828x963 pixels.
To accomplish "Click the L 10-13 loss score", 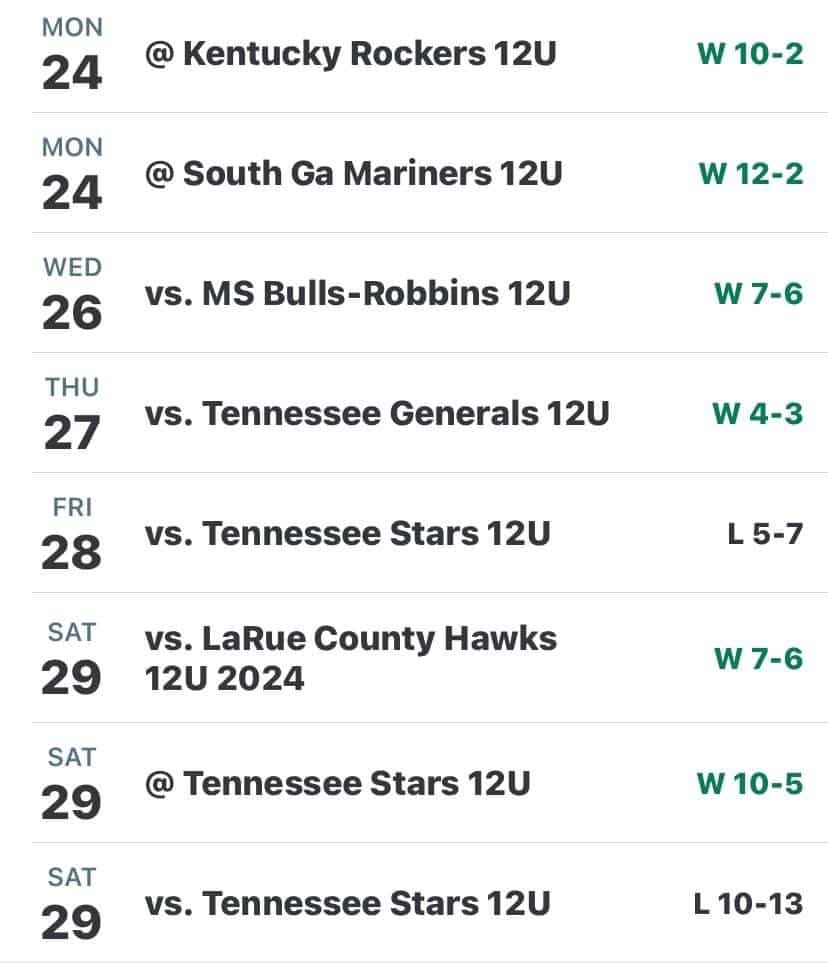I will point(748,904).
